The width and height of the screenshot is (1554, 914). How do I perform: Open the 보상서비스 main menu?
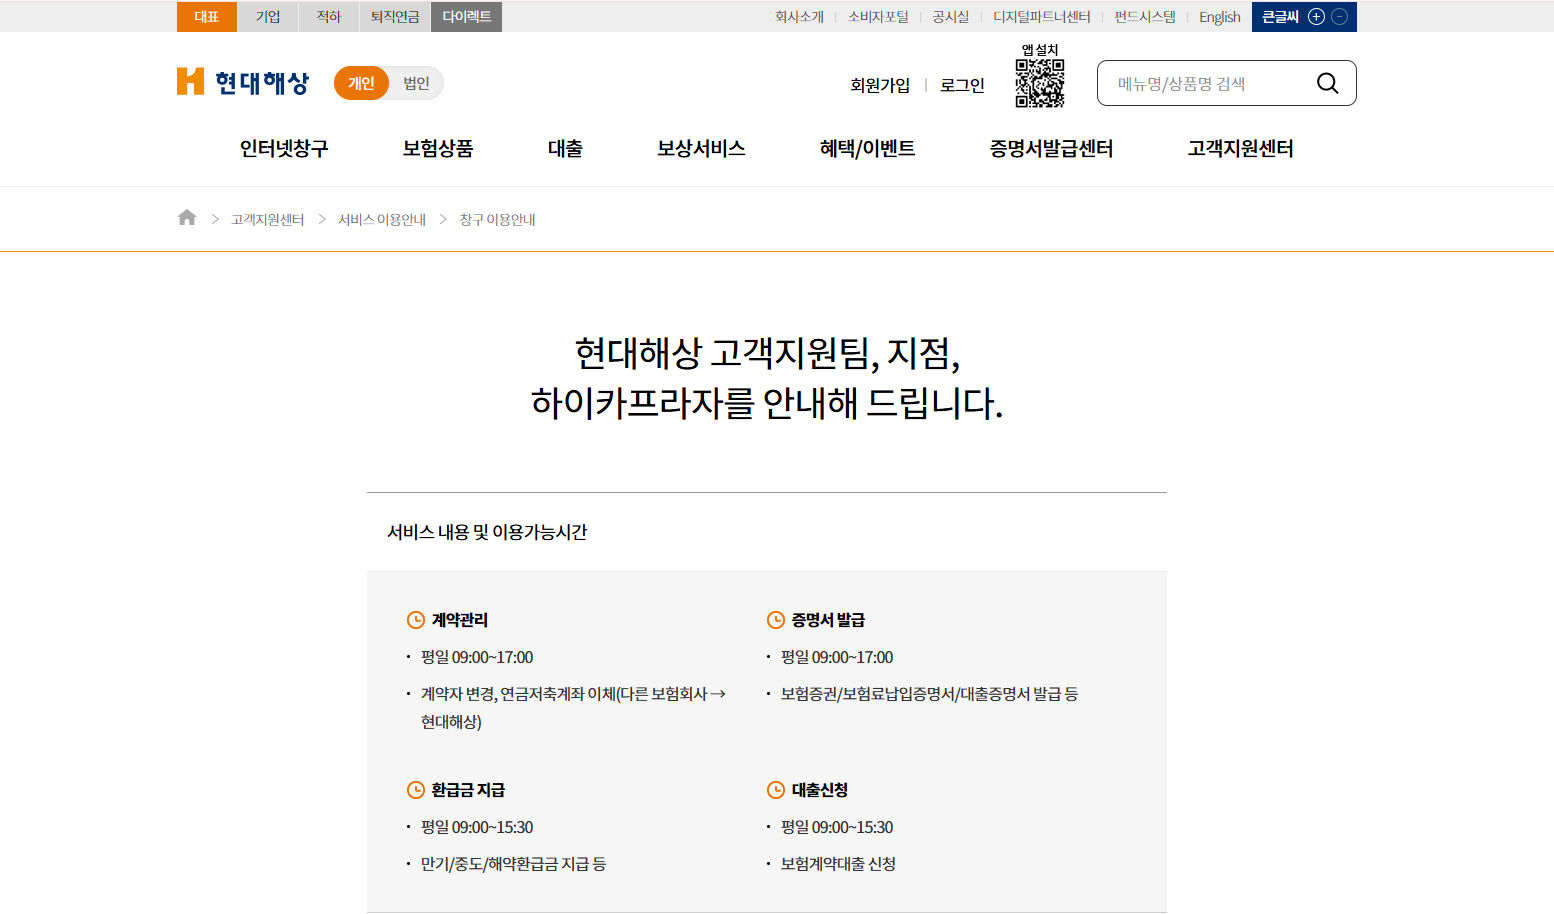tap(701, 148)
